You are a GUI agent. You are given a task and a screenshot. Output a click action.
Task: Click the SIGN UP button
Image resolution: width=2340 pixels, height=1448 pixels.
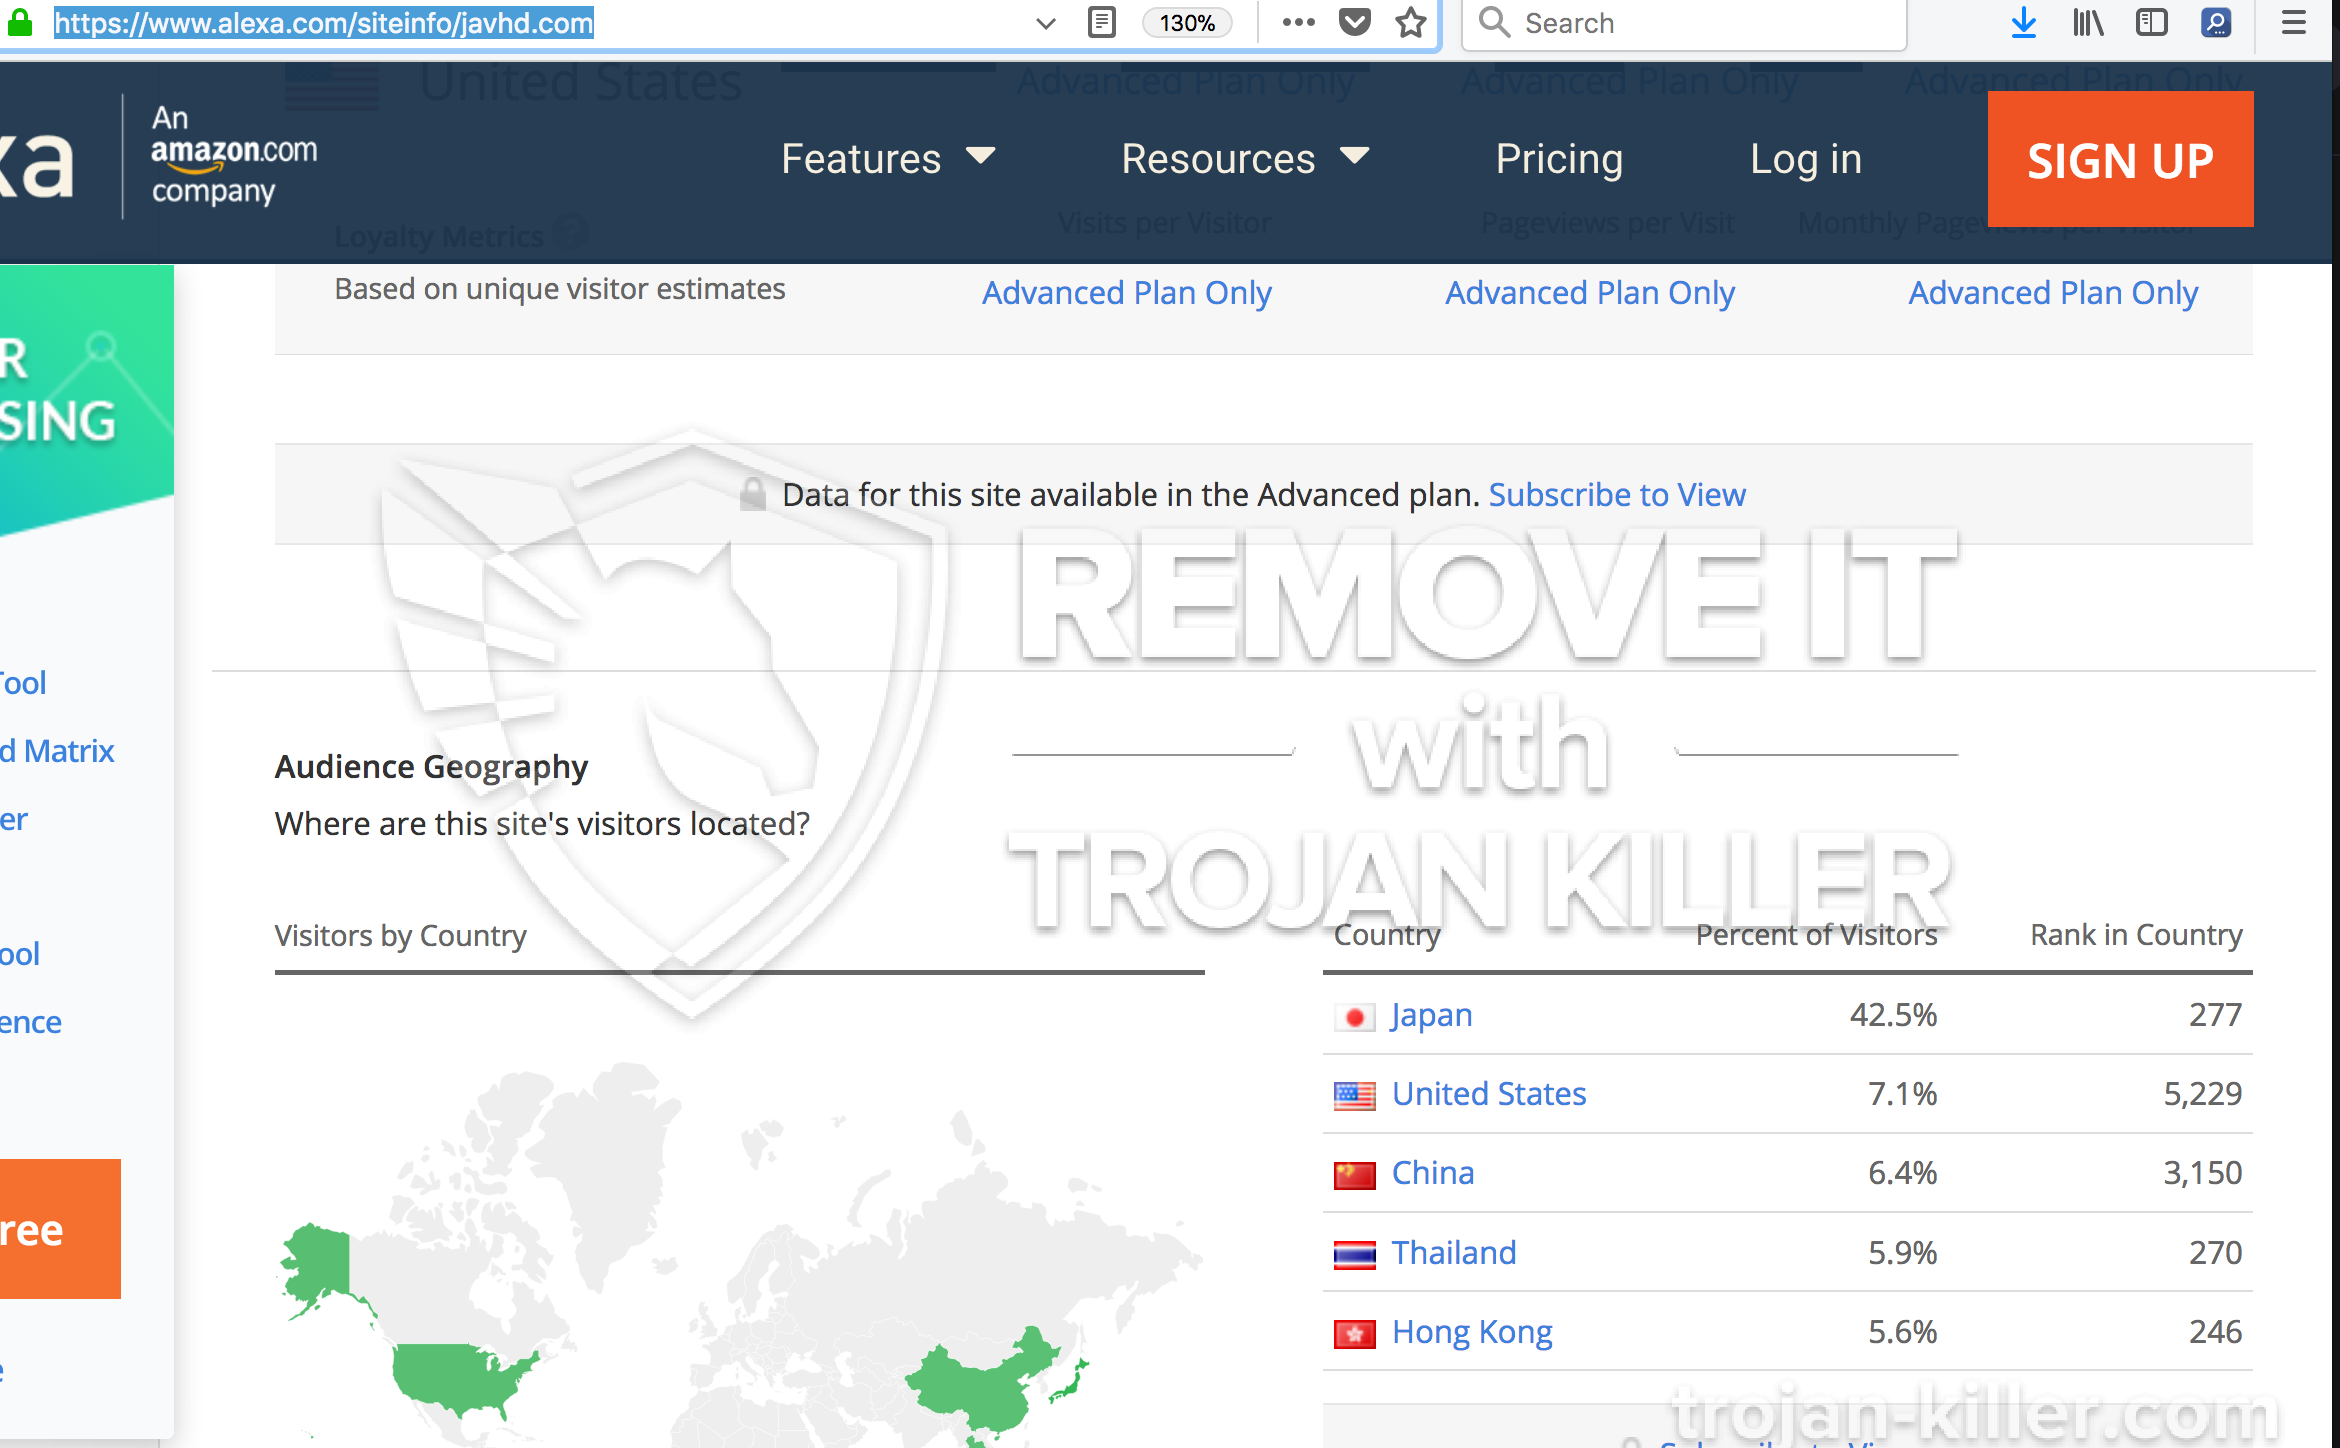pyautogui.click(x=2119, y=159)
